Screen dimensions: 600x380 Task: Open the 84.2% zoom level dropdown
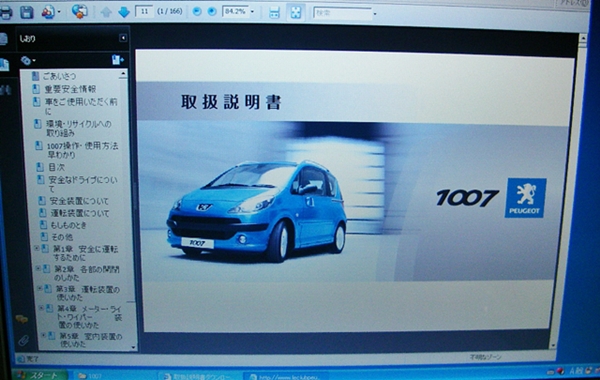pyautogui.click(x=252, y=12)
